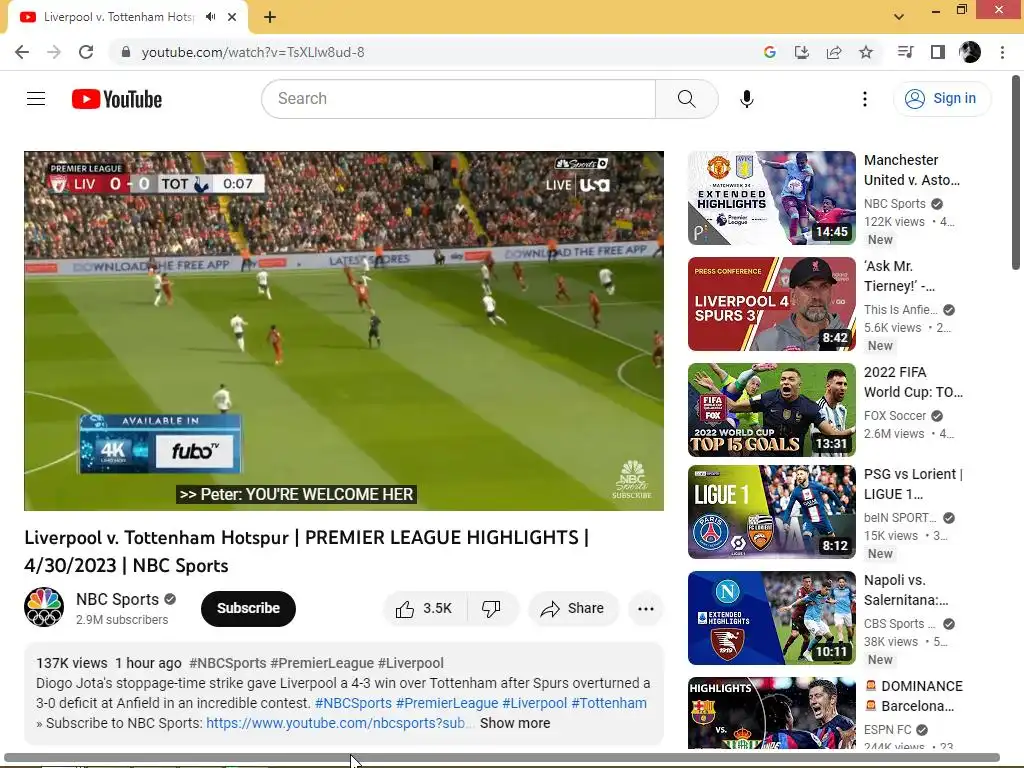Expand description with Show more
The width and height of the screenshot is (1024, 768).
click(x=515, y=723)
